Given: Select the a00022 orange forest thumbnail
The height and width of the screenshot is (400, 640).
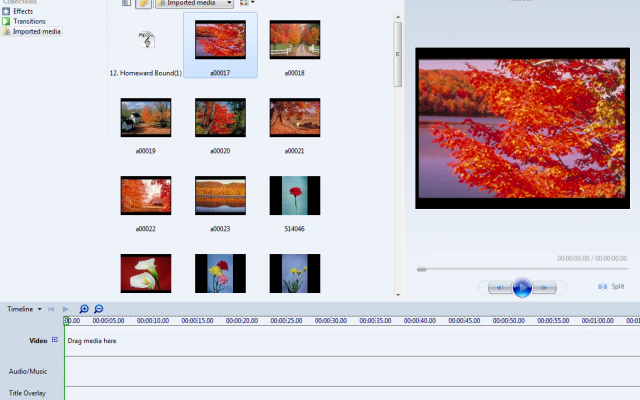Looking at the screenshot, I should (x=146, y=196).
